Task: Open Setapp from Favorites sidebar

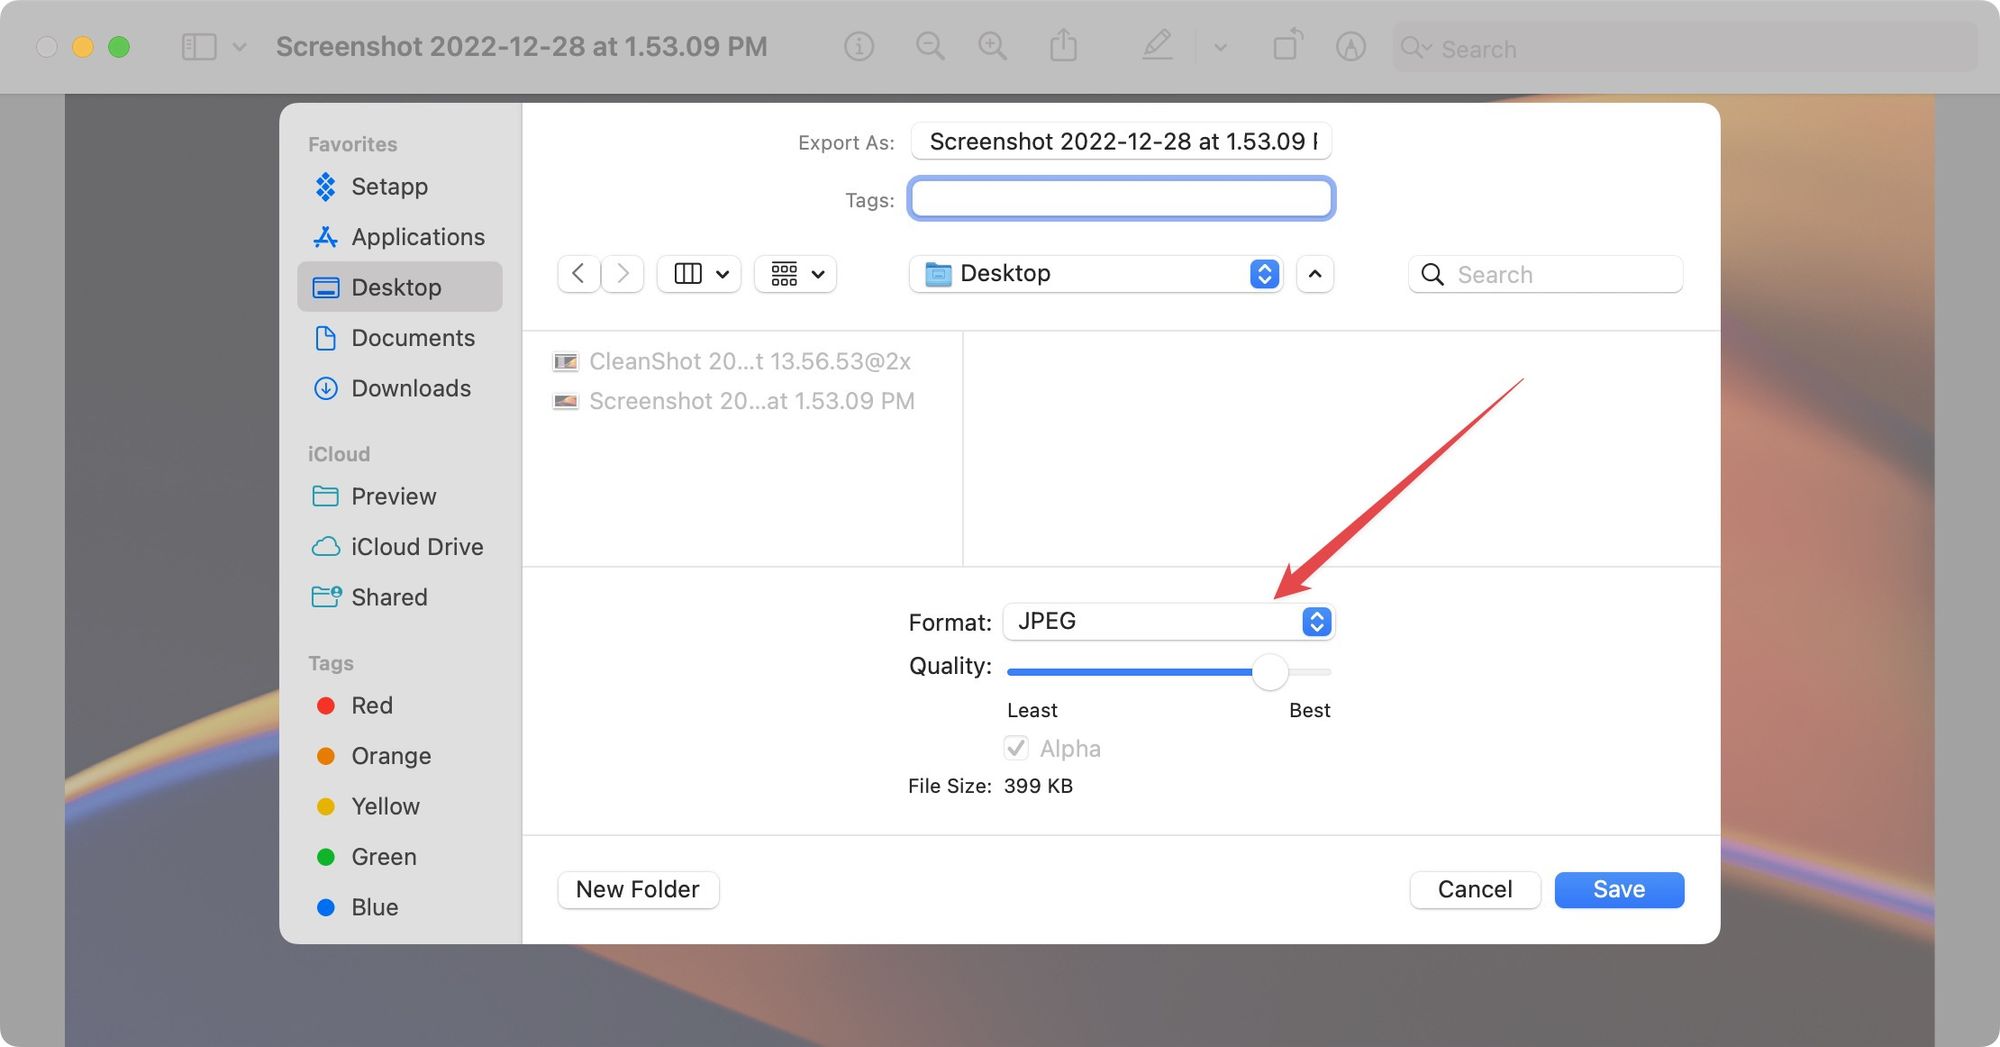Action: click(x=389, y=187)
